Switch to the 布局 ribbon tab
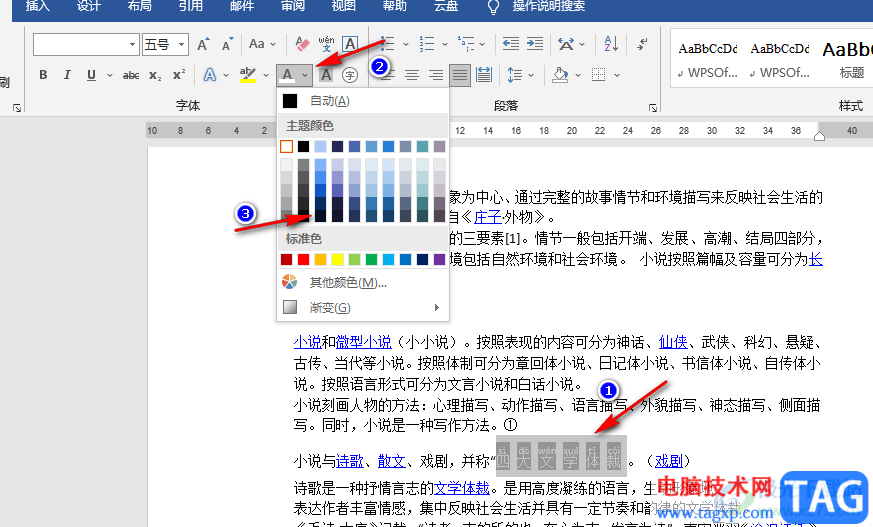The width and height of the screenshot is (873, 527). (140, 6)
